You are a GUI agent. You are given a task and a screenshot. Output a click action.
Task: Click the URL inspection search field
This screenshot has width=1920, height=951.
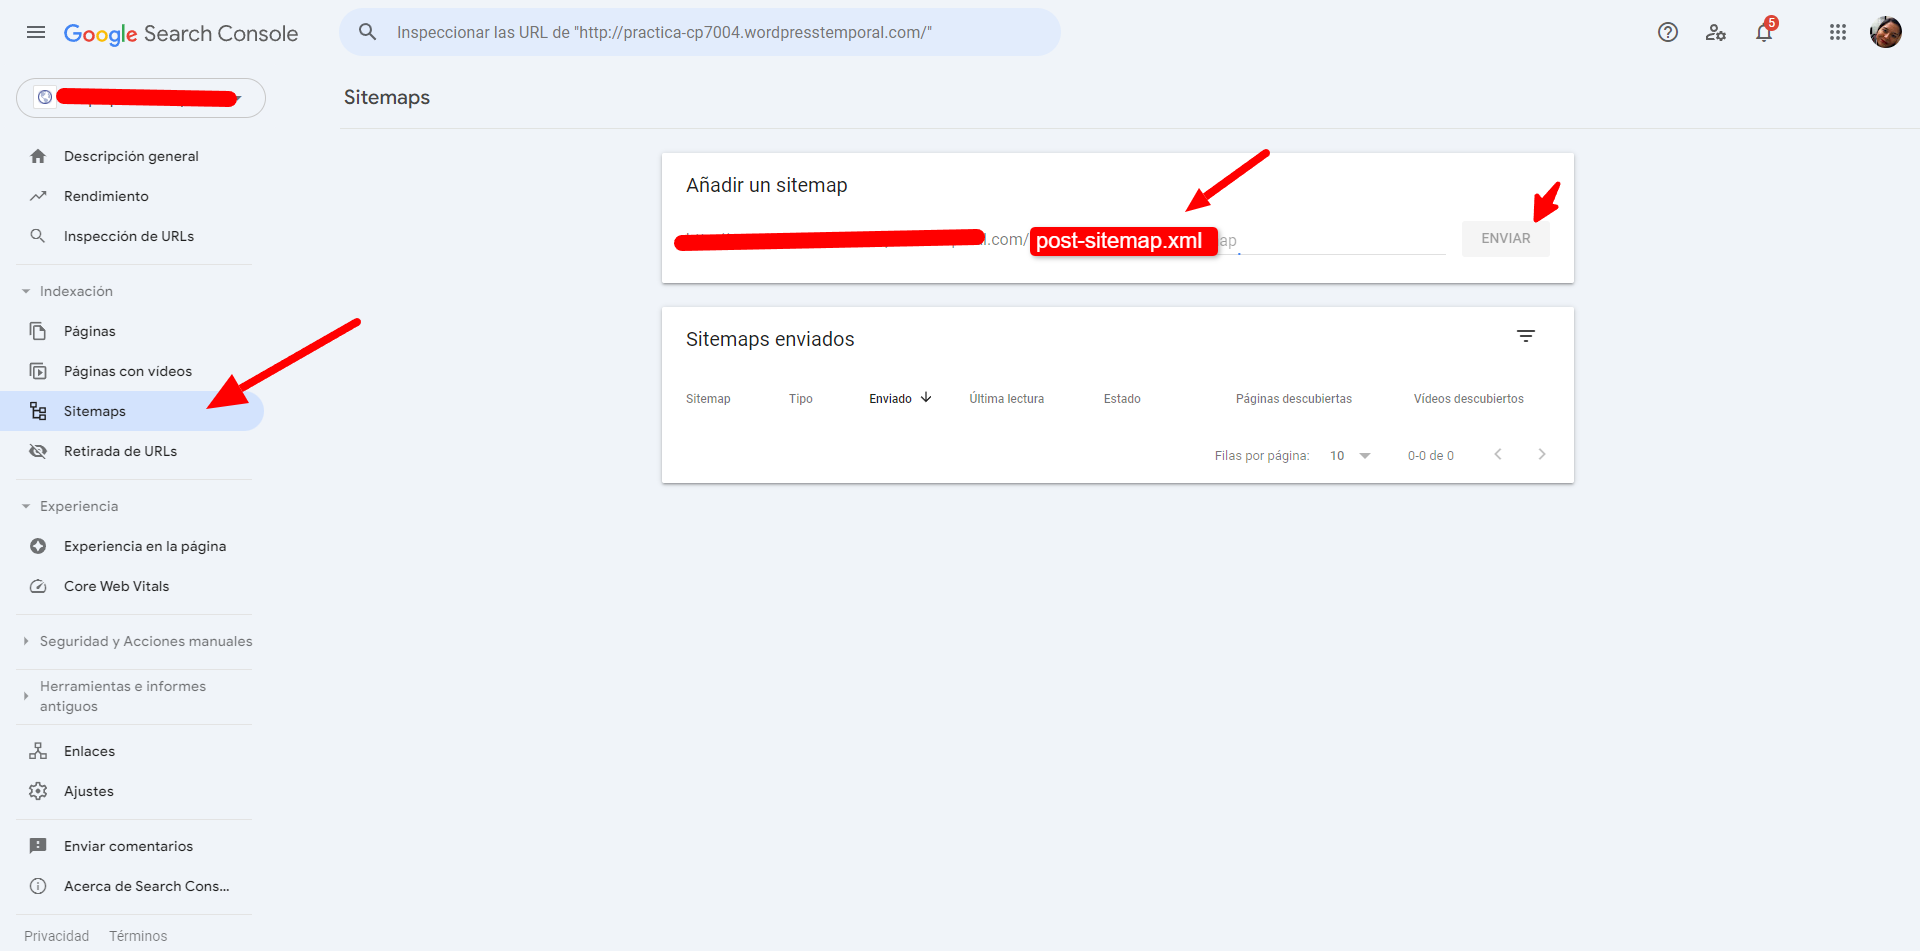[x=700, y=32]
